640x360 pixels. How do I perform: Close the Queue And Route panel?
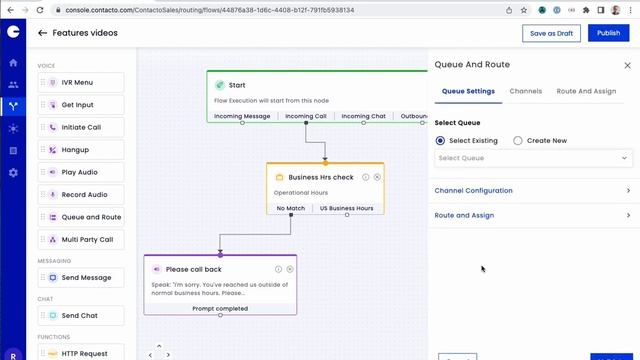click(627, 65)
